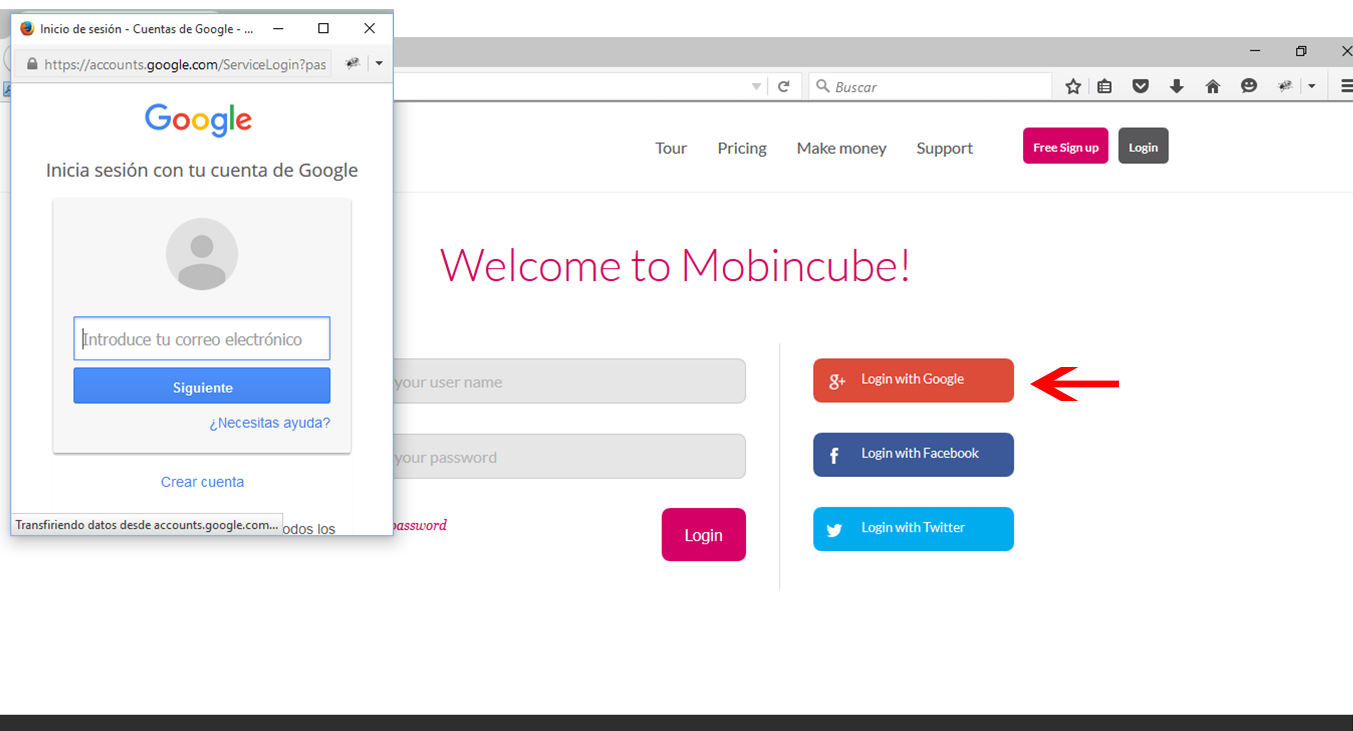This screenshot has height=731, width=1353.
Task: Open the ¿Necesitas ayuda? link
Action: [x=269, y=423]
